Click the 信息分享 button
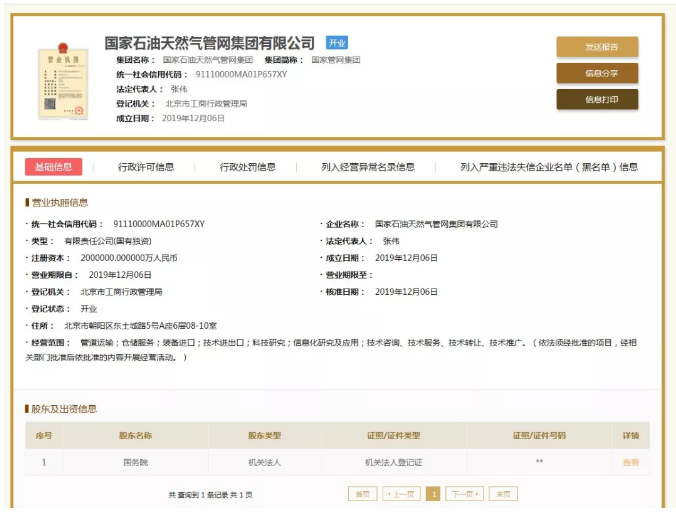 [597, 73]
